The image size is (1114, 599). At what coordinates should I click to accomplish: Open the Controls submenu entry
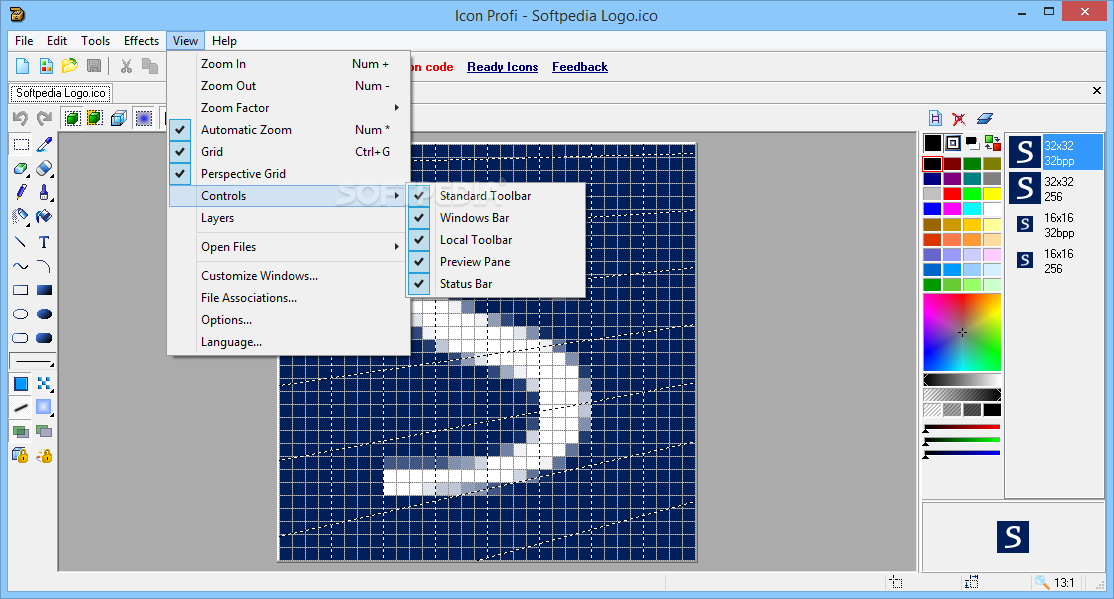click(x=289, y=196)
